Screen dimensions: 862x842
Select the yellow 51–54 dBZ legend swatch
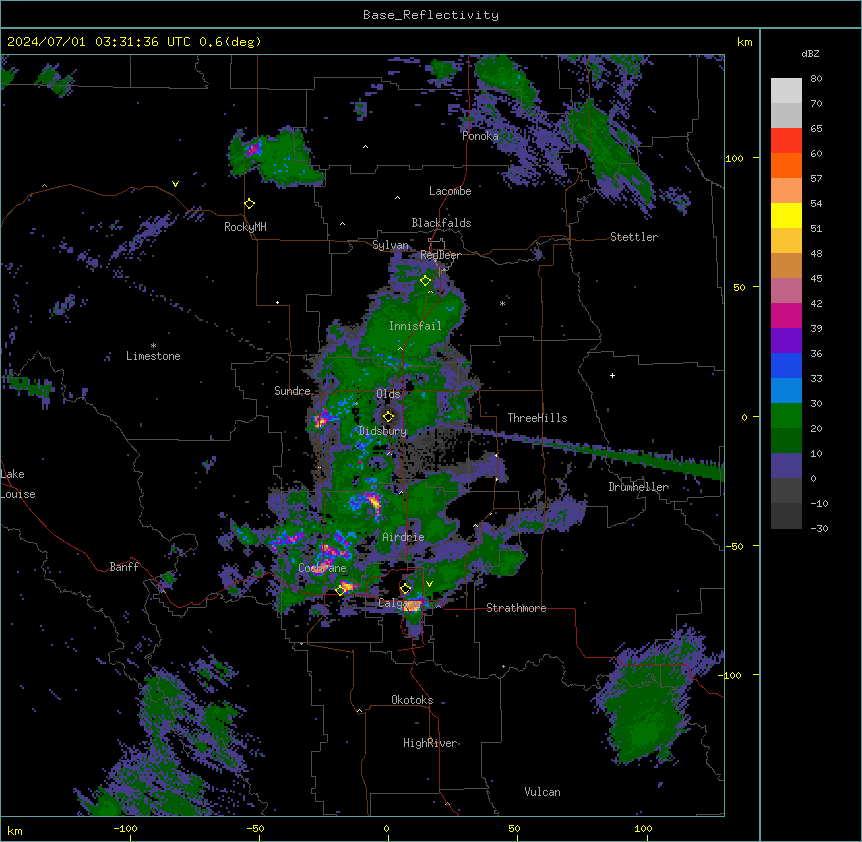click(786, 215)
